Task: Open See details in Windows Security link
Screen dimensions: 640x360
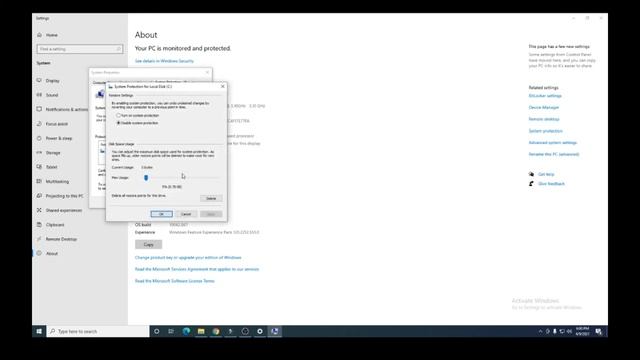Action: (x=164, y=61)
